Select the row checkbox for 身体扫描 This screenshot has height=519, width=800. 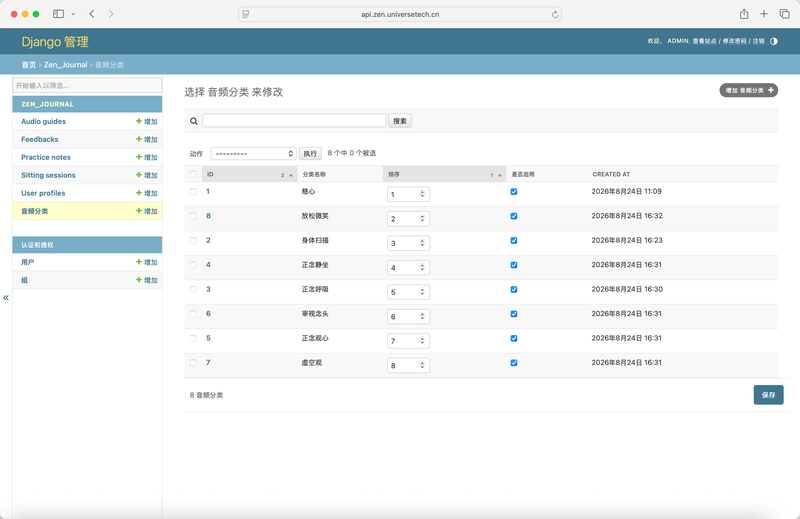(x=193, y=240)
